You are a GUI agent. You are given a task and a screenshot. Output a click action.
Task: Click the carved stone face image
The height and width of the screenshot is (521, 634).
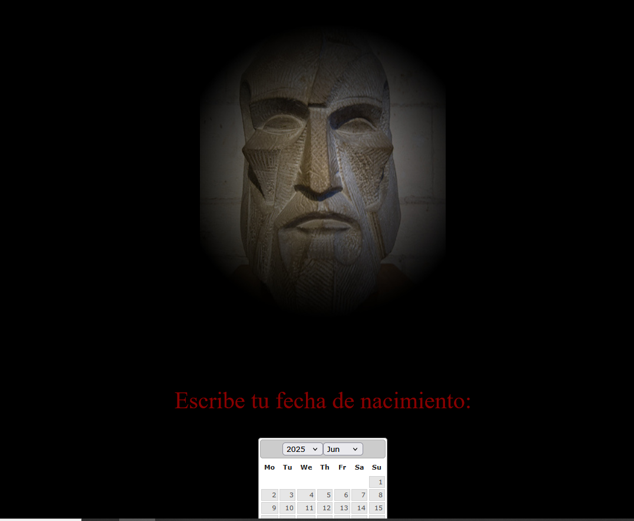coord(322,170)
